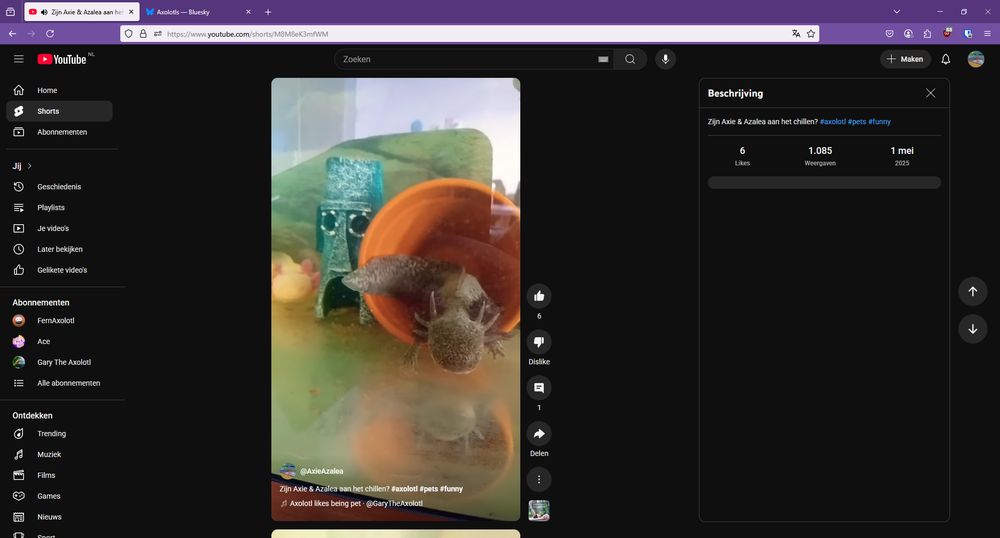The height and width of the screenshot is (538, 1000).
Task: Open the list all tabs dropdown
Action: point(897,11)
